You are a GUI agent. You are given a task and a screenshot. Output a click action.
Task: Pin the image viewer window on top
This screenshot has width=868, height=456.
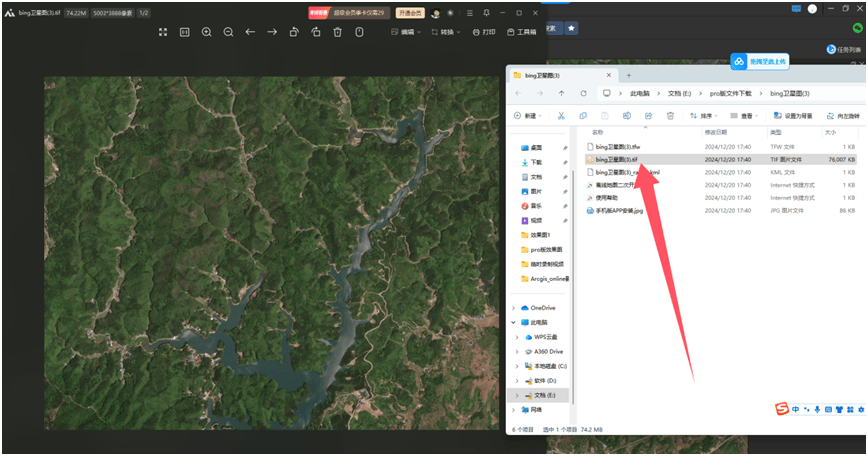[x=486, y=13]
